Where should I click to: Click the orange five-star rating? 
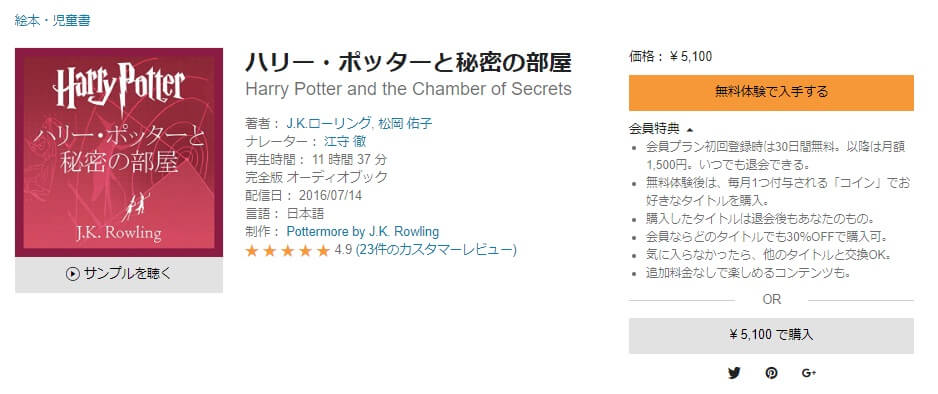coord(288,251)
